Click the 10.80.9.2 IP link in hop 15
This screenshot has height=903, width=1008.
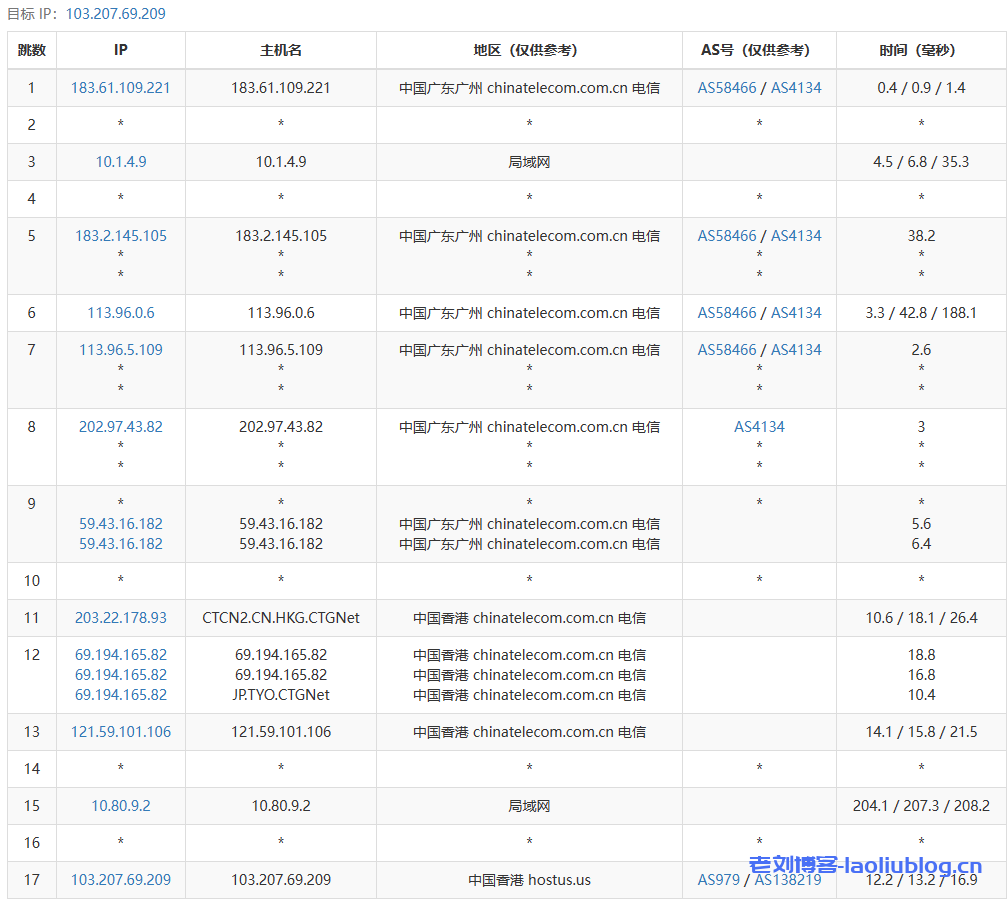120,806
